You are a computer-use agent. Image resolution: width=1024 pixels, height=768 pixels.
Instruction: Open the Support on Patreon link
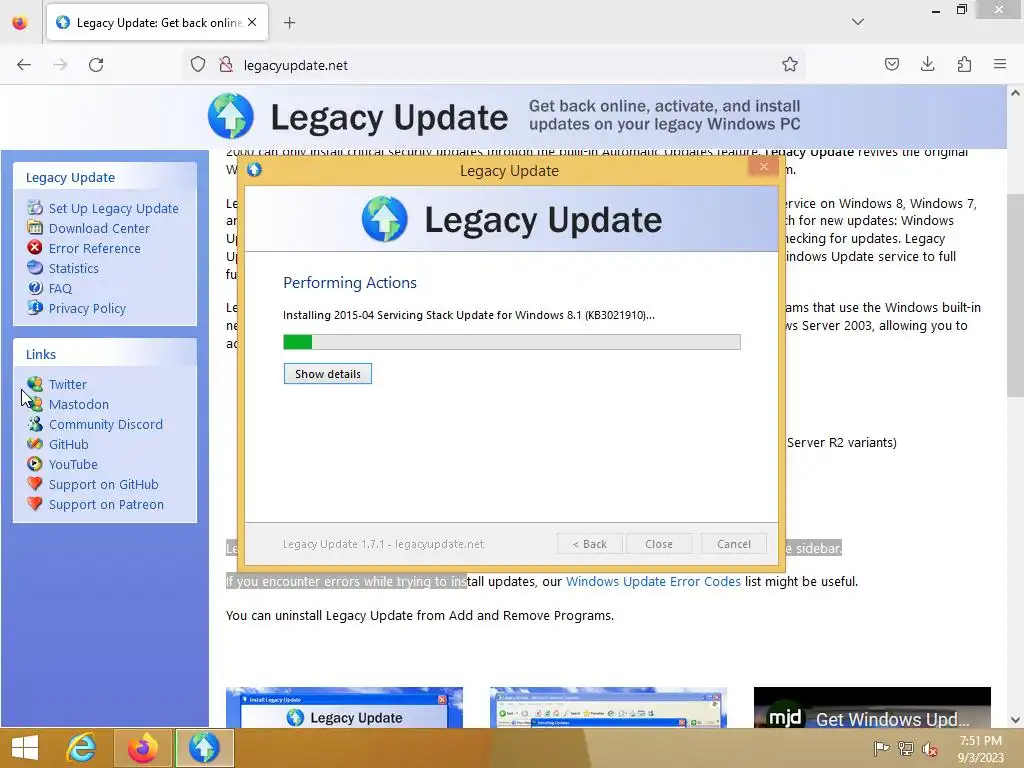(106, 504)
